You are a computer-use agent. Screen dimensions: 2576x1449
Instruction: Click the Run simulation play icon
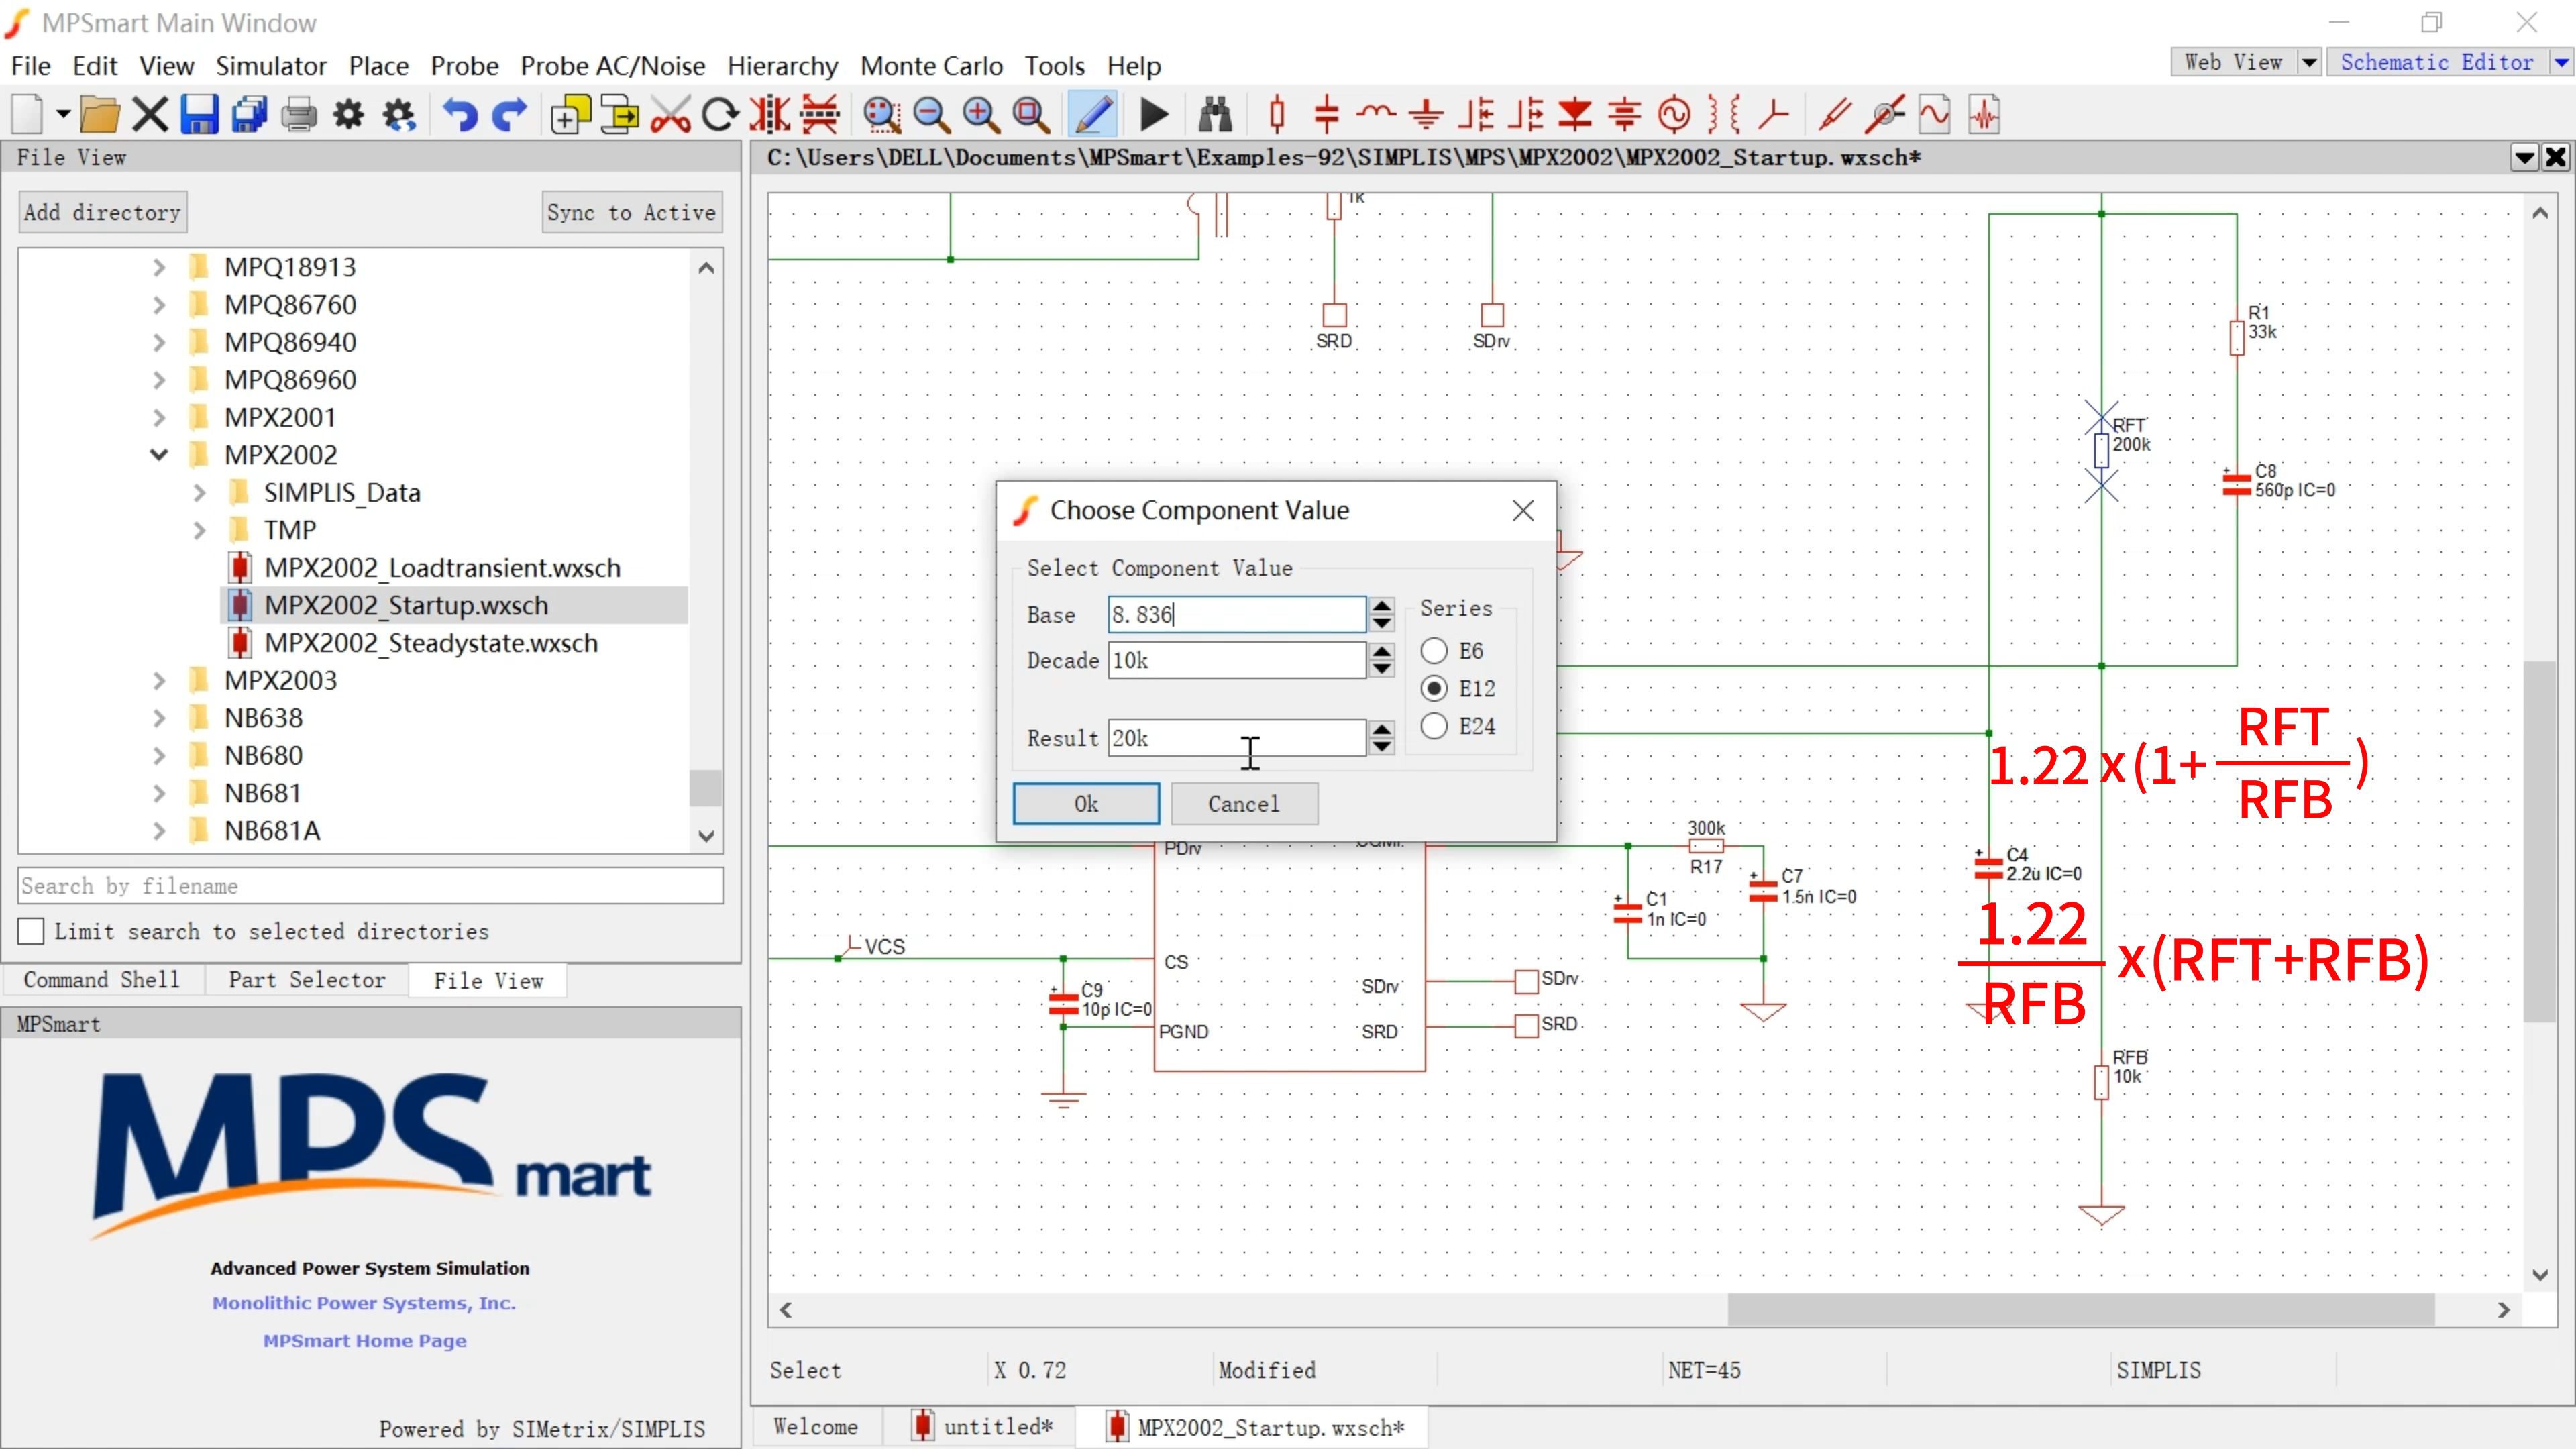point(1154,115)
